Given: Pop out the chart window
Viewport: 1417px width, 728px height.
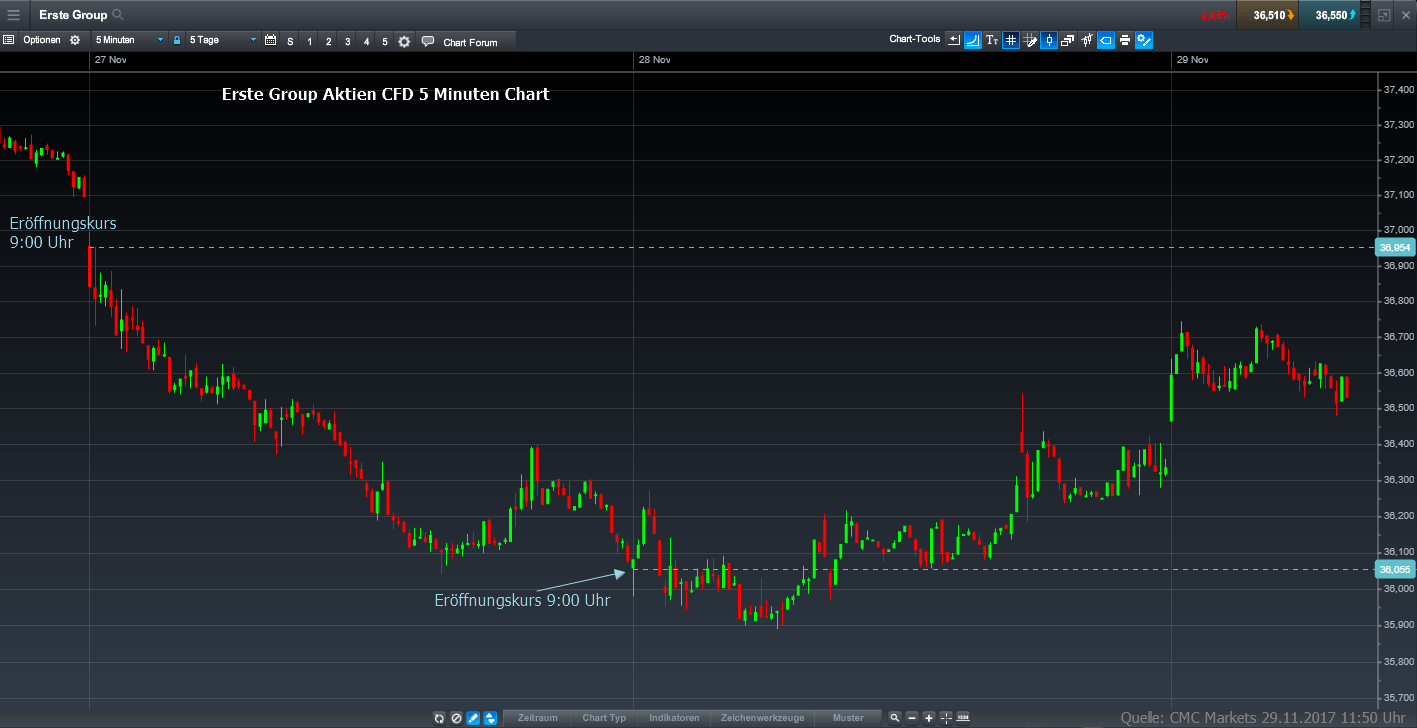Looking at the screenshot, I should (1384, 15).
